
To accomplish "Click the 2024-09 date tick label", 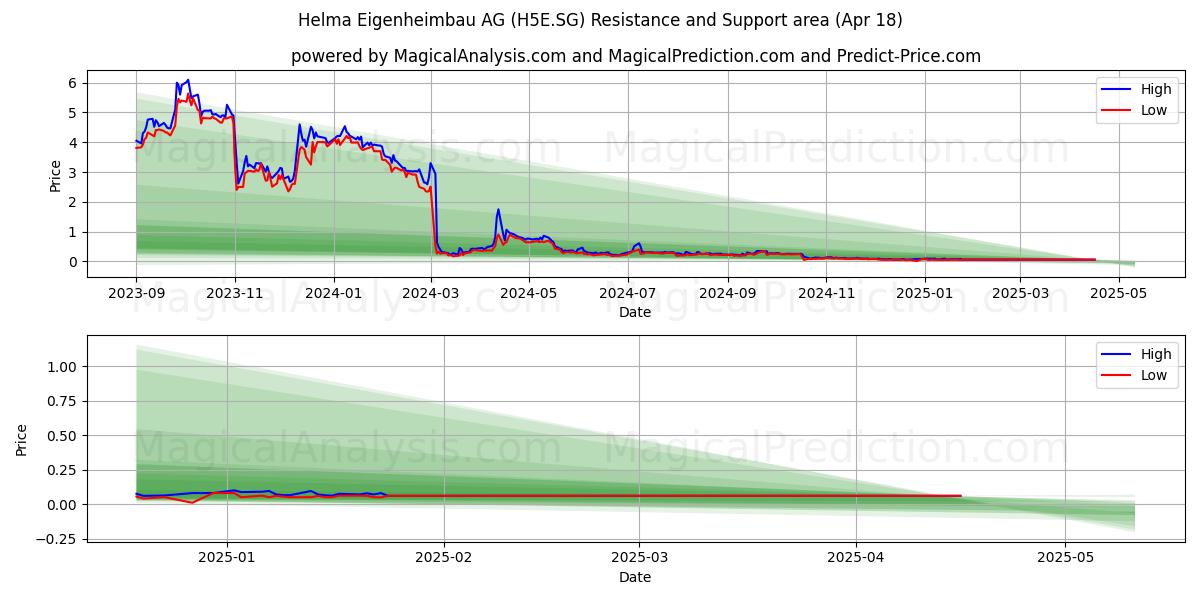I will coord(728,293).
